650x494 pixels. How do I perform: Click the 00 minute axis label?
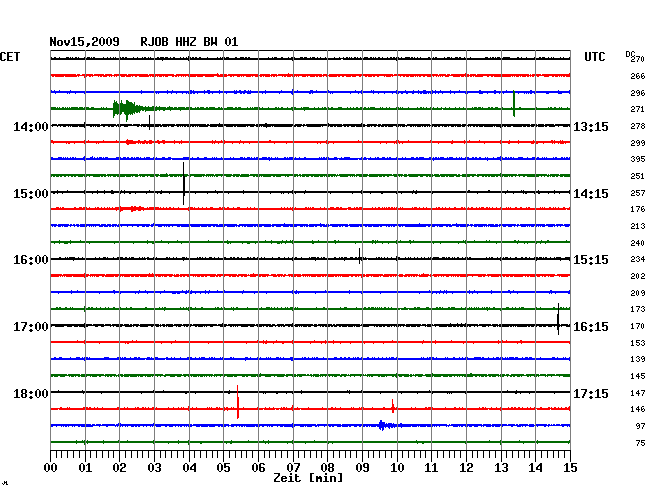(51, 467)
